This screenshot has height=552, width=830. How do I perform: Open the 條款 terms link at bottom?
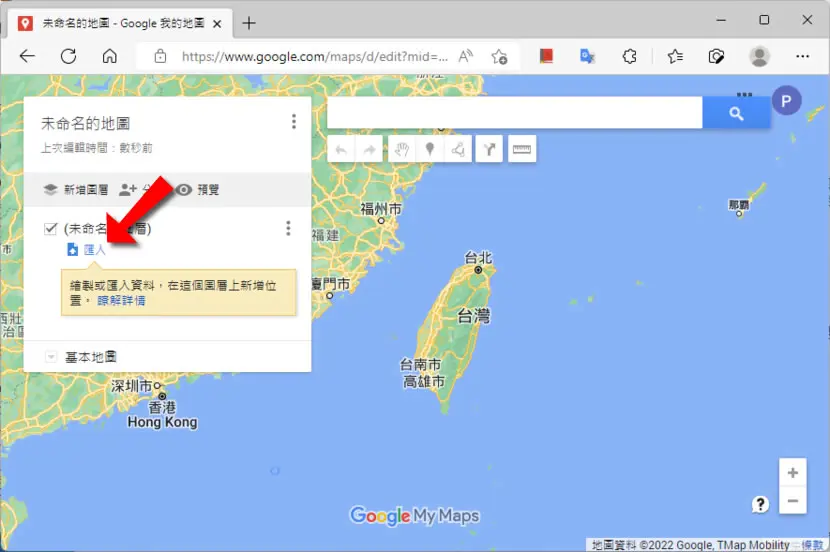(813, 545)
